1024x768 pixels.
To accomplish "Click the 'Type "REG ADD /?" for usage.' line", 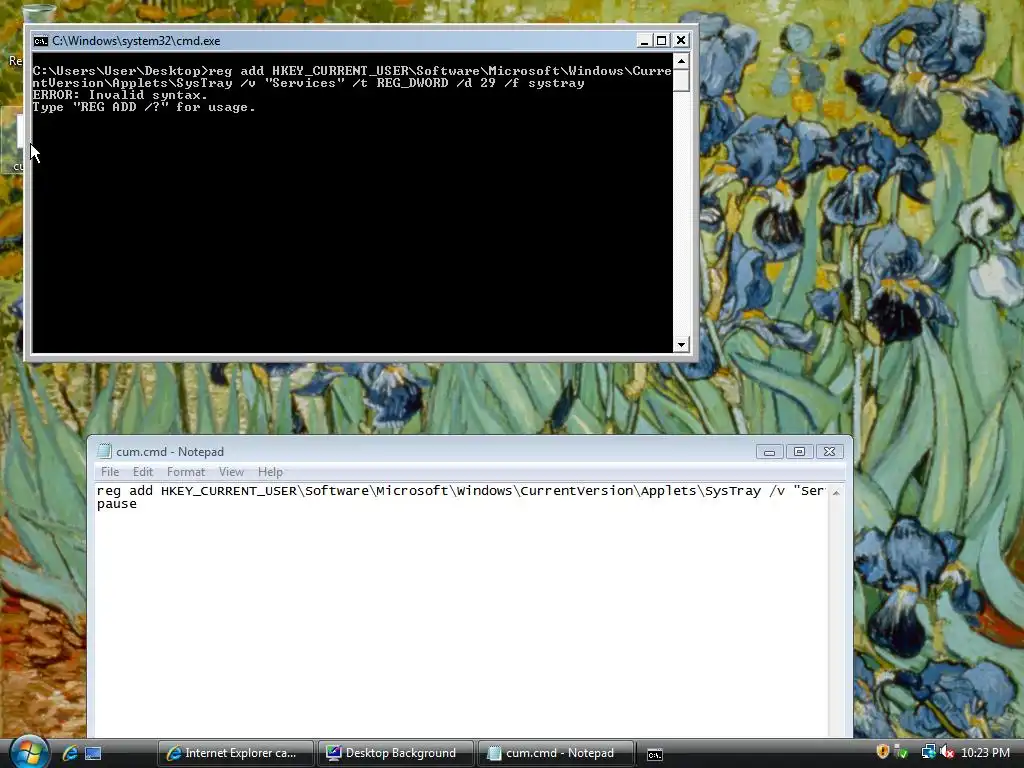I will tap(144, 107).
